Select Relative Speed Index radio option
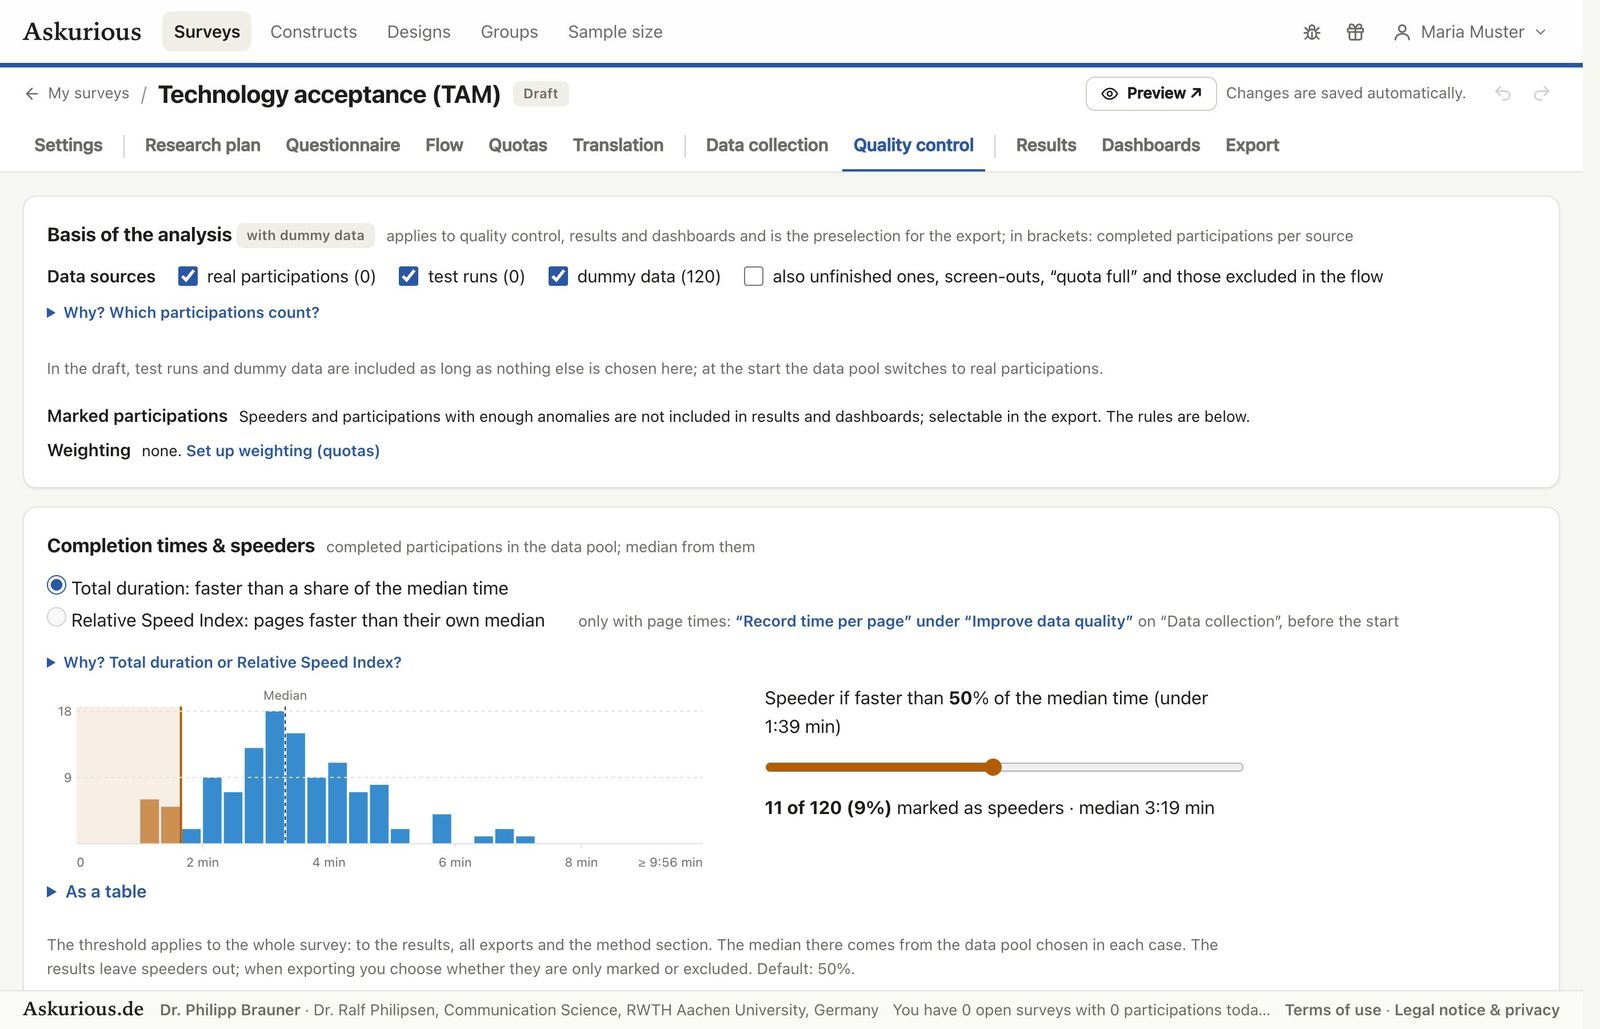1600x1029 pixels. 57,618
